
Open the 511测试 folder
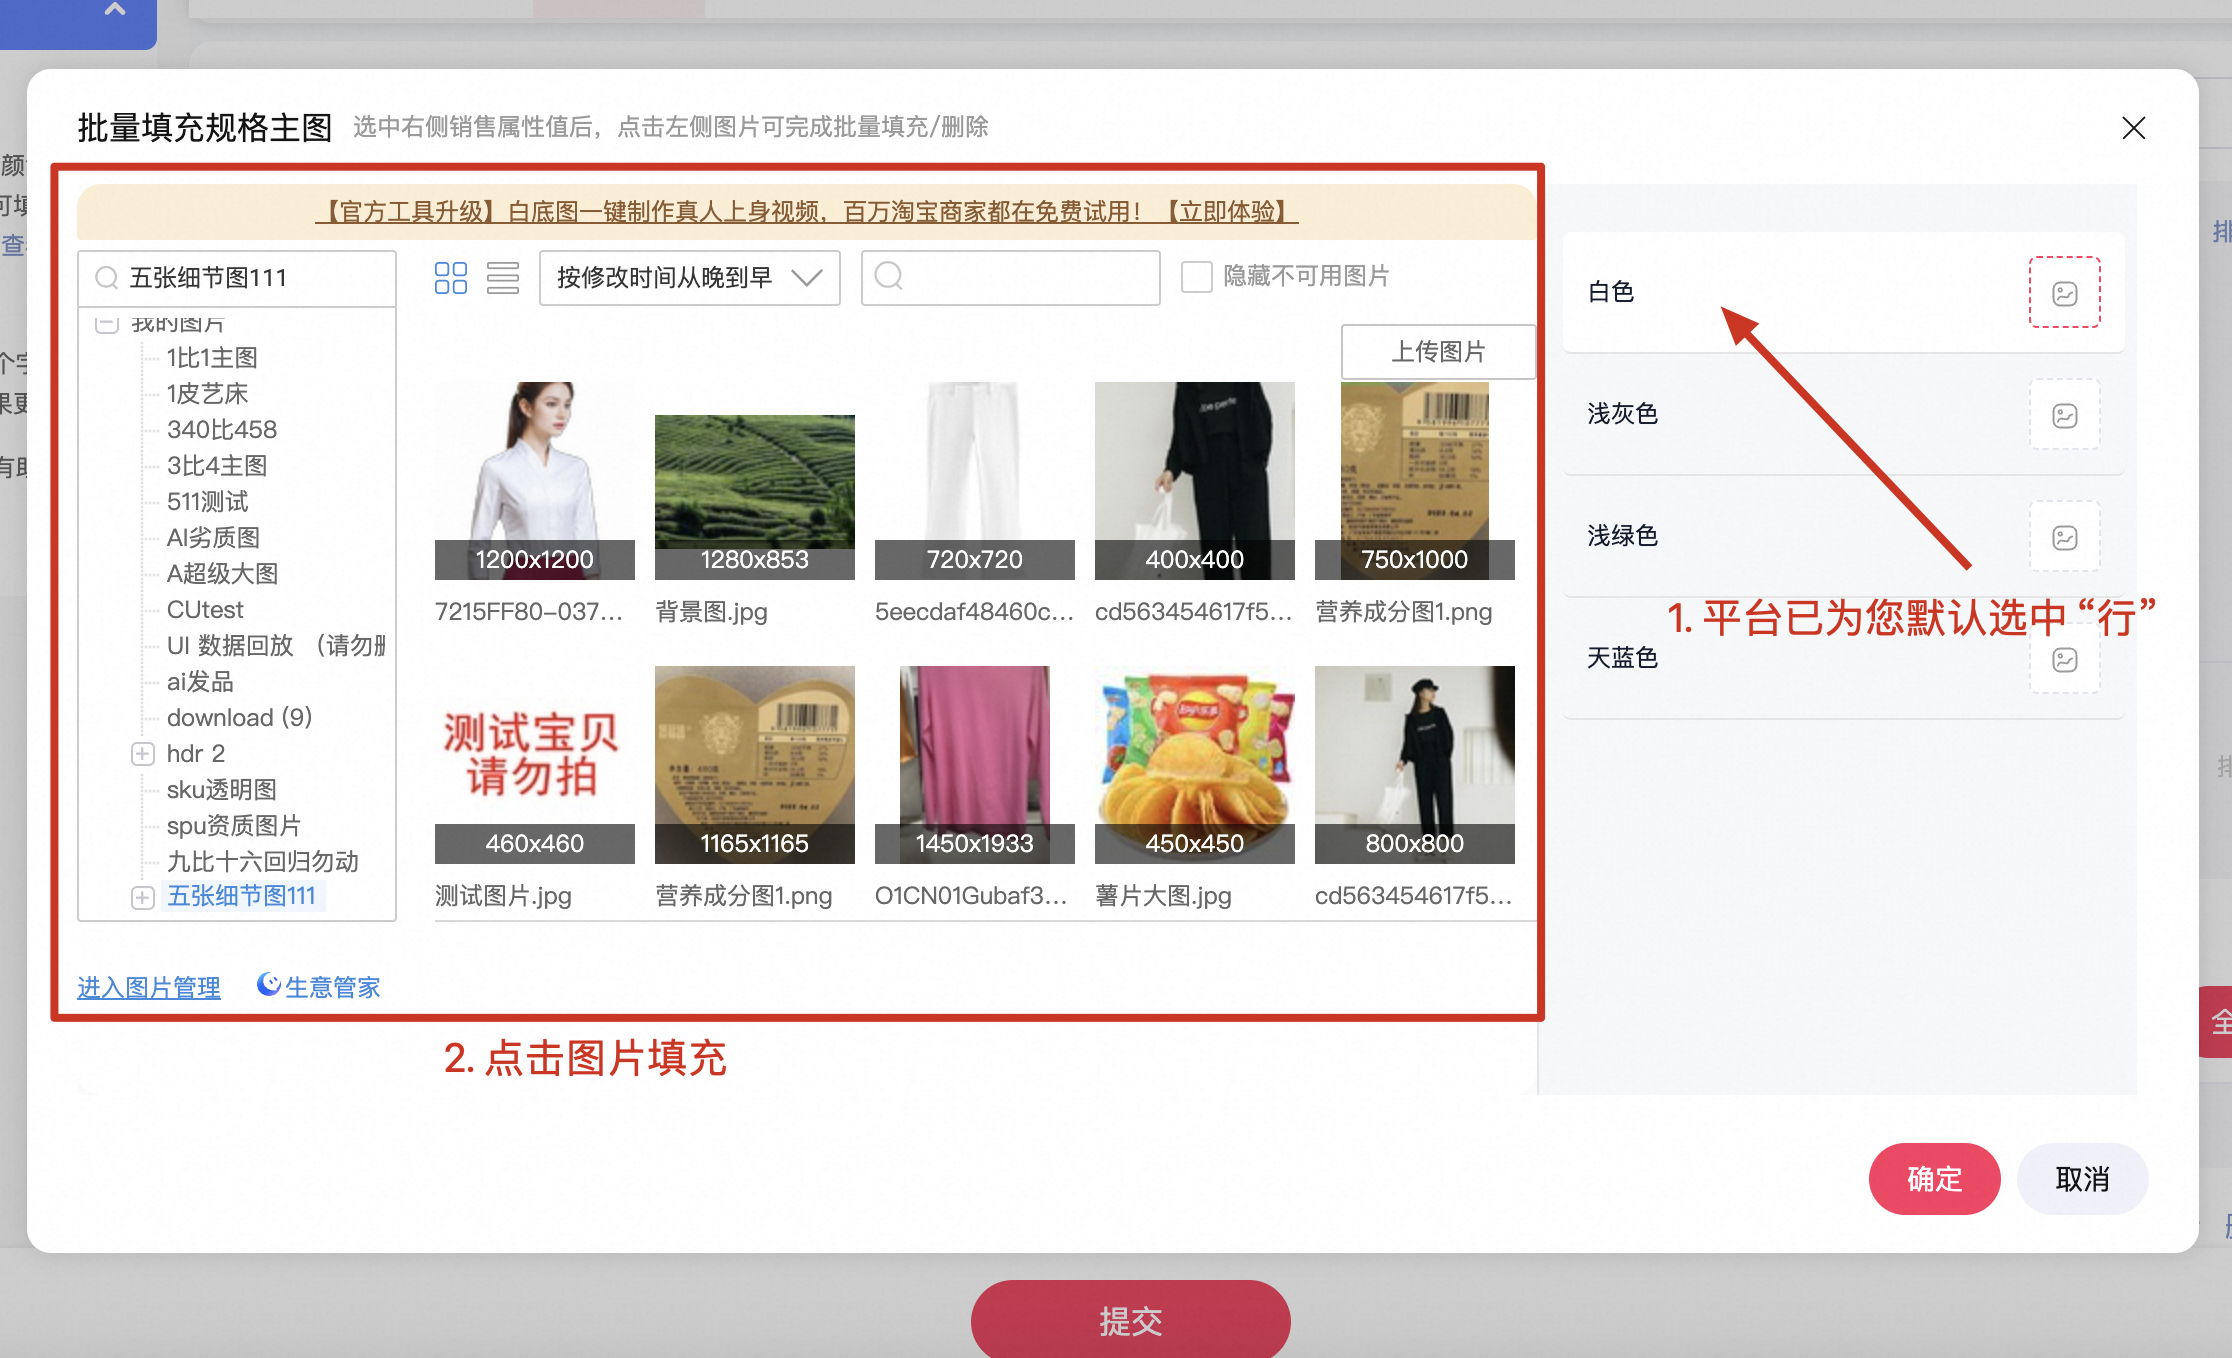(207, 502)
